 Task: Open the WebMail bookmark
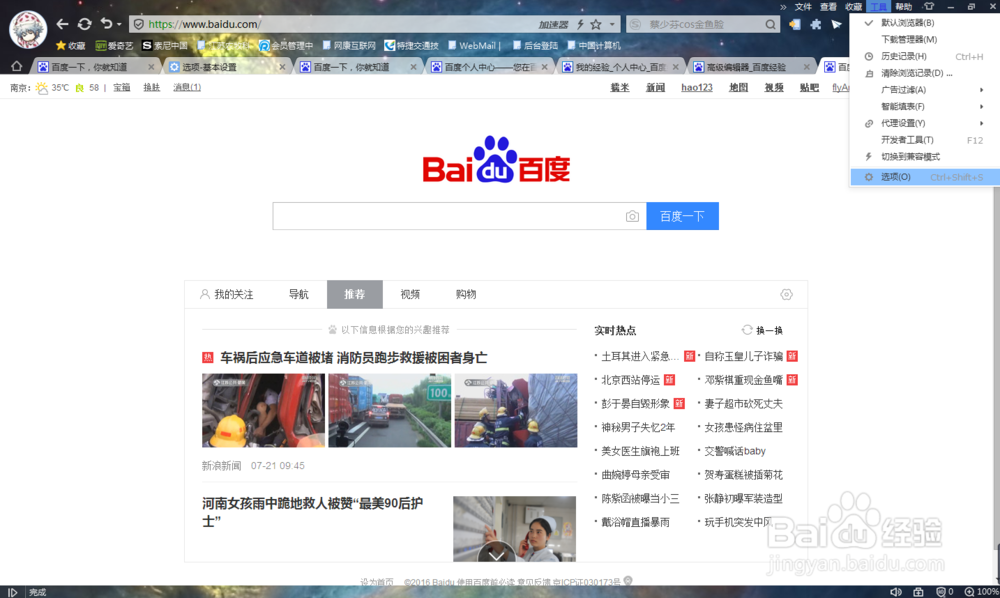[x=472, y=46]
